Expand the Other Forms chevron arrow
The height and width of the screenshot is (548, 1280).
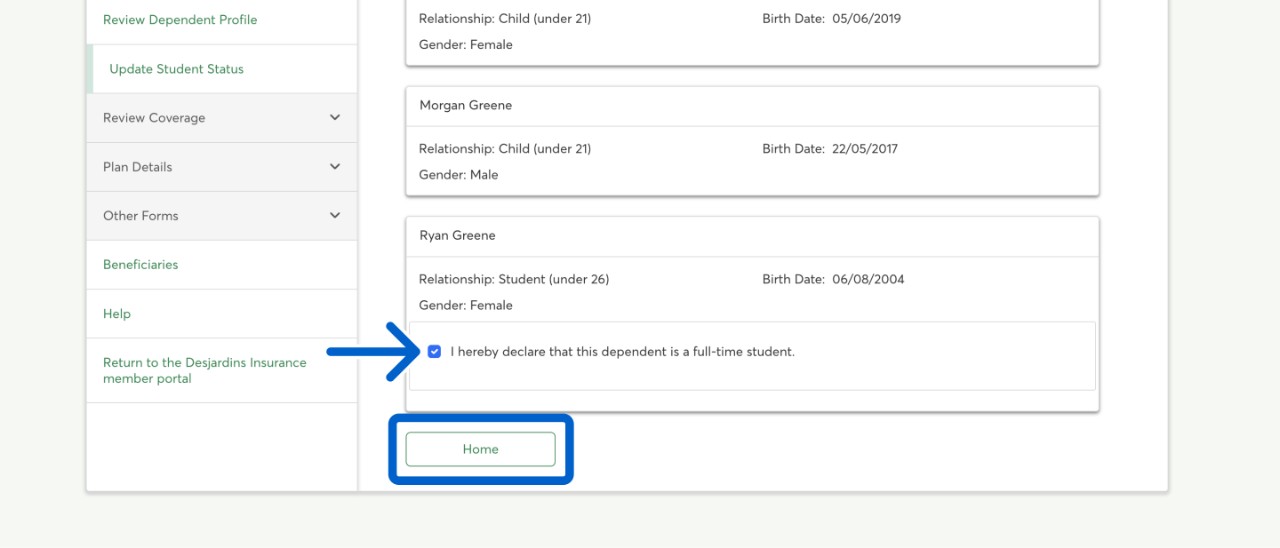tap(335, 216)
